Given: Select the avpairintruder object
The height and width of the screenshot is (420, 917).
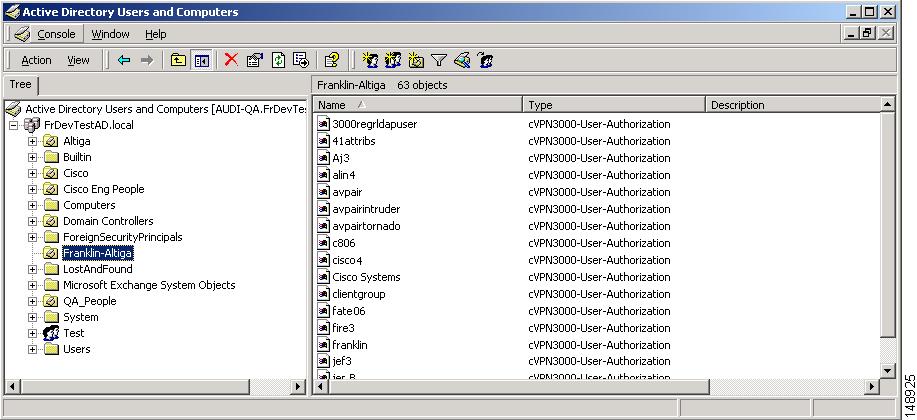Looking at the screenshot, I should [366, 209].
